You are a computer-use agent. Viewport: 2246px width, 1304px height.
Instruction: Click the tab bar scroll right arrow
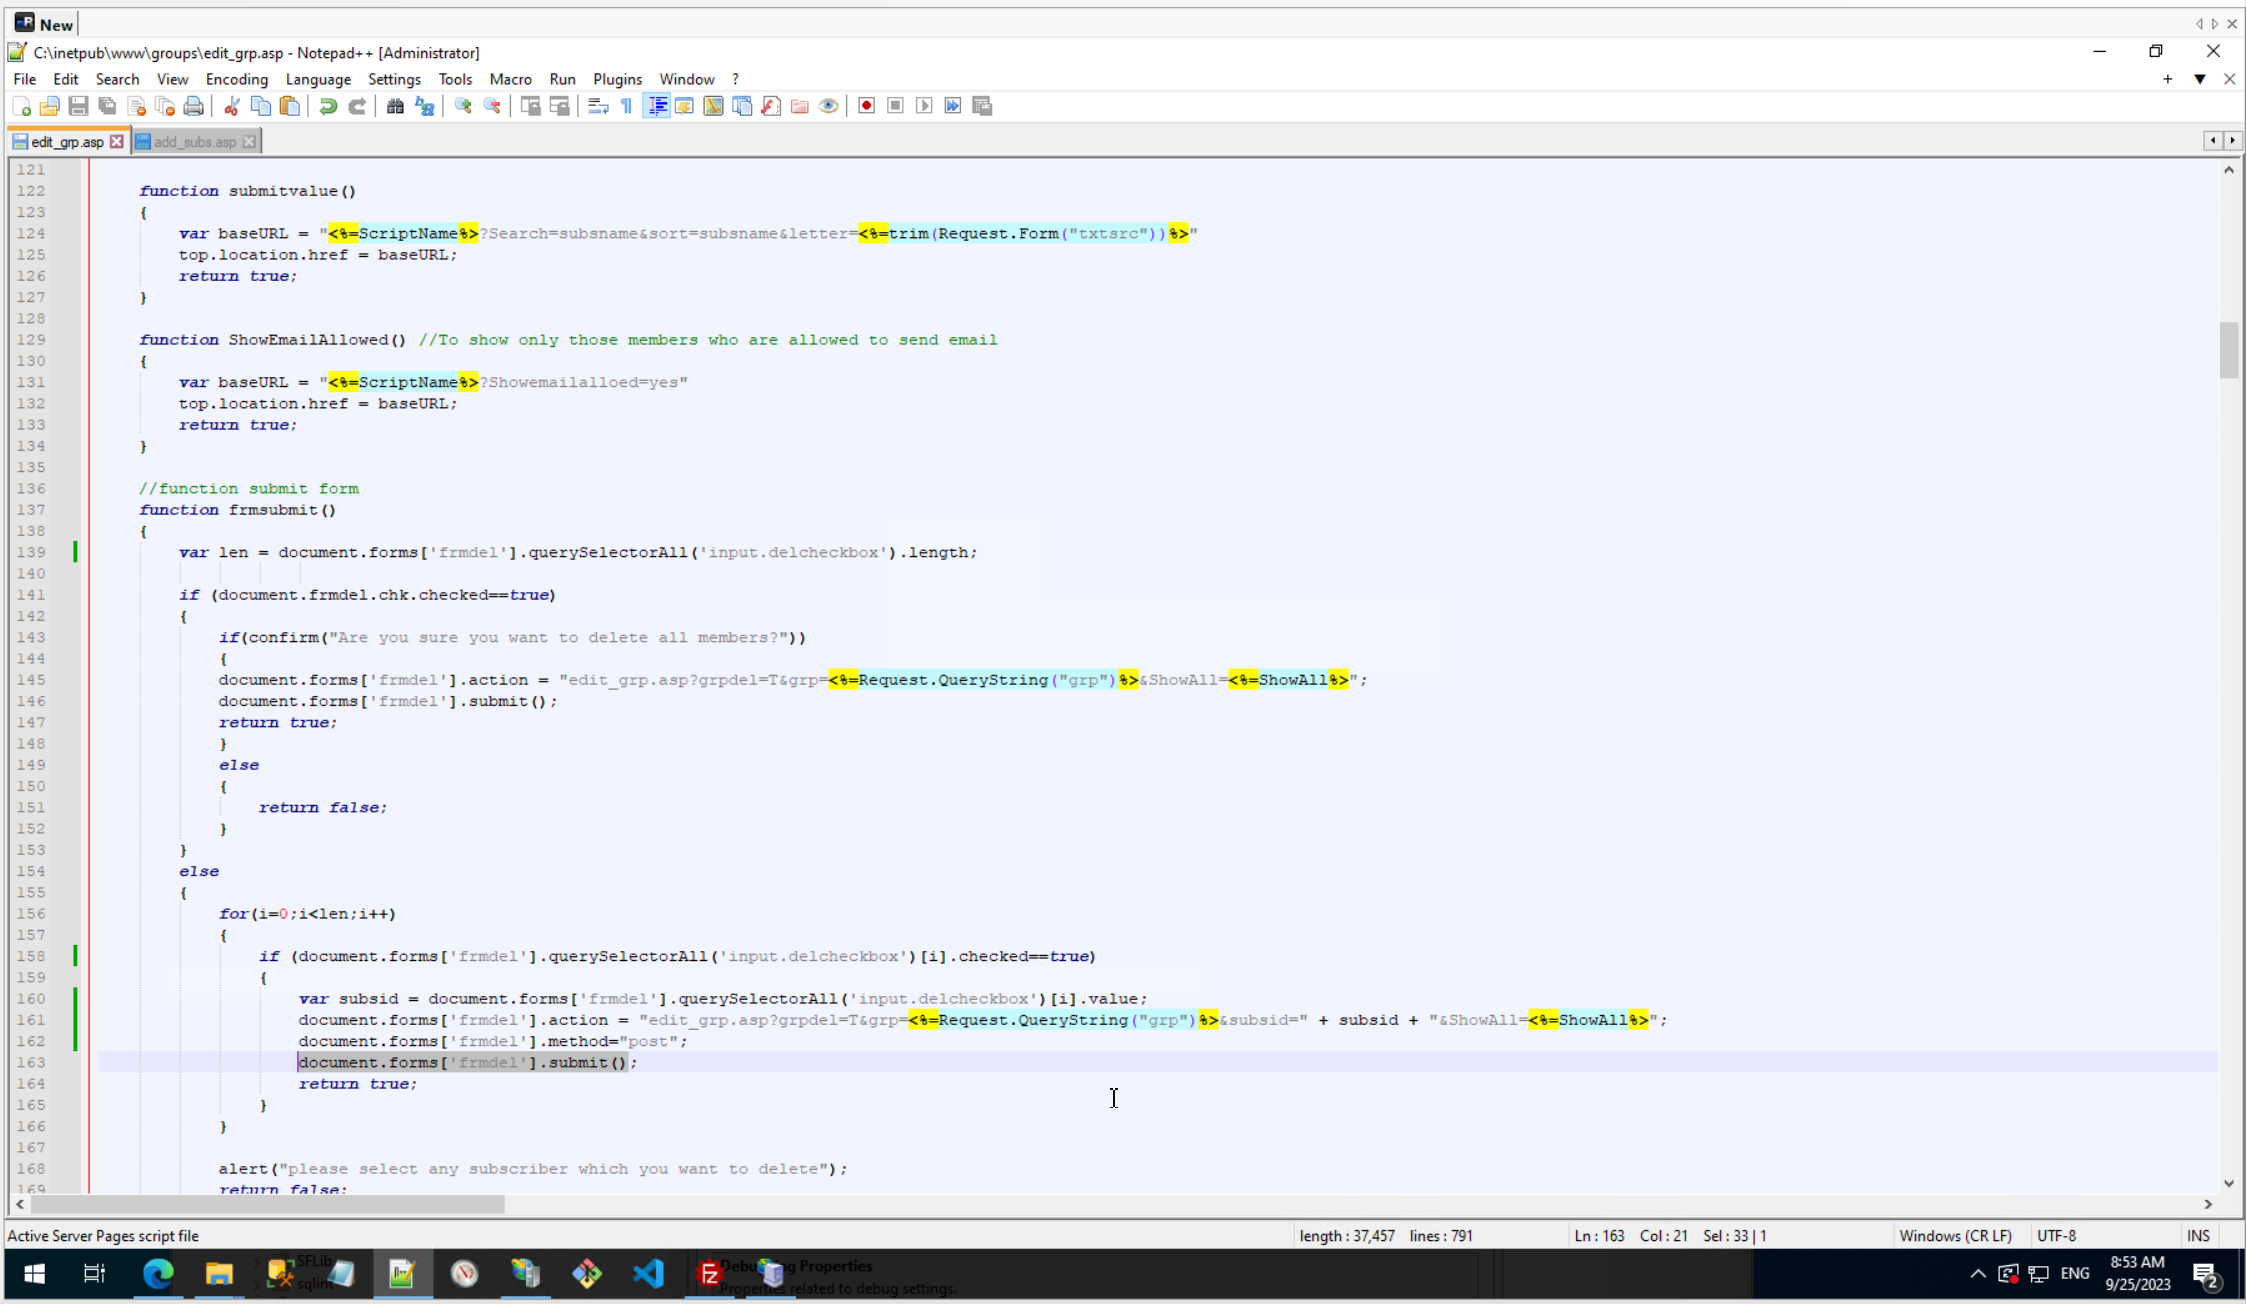(2232, 141)
